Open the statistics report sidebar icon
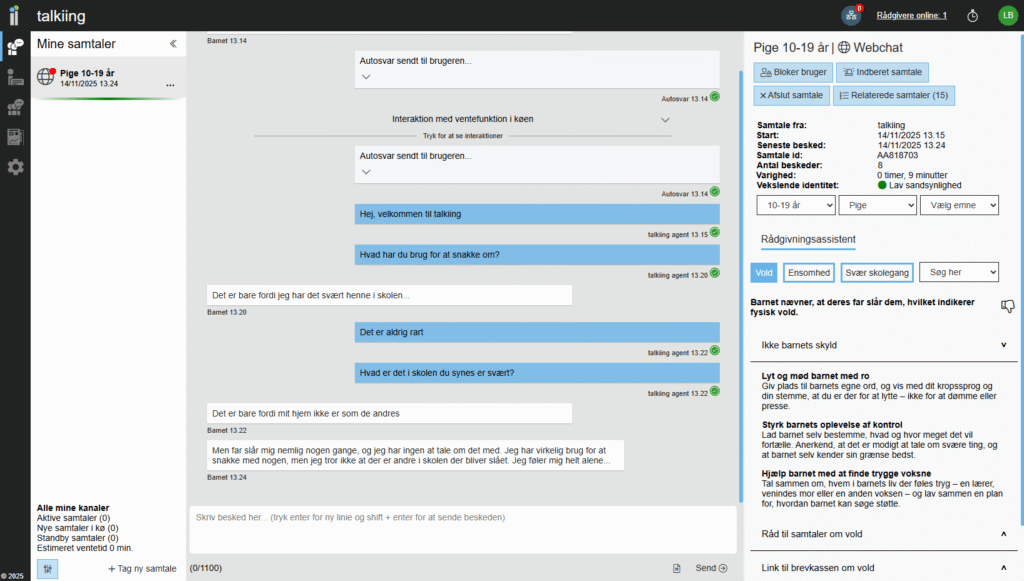The width and height of the screenshot is (1024, 581). coord(15,137)
